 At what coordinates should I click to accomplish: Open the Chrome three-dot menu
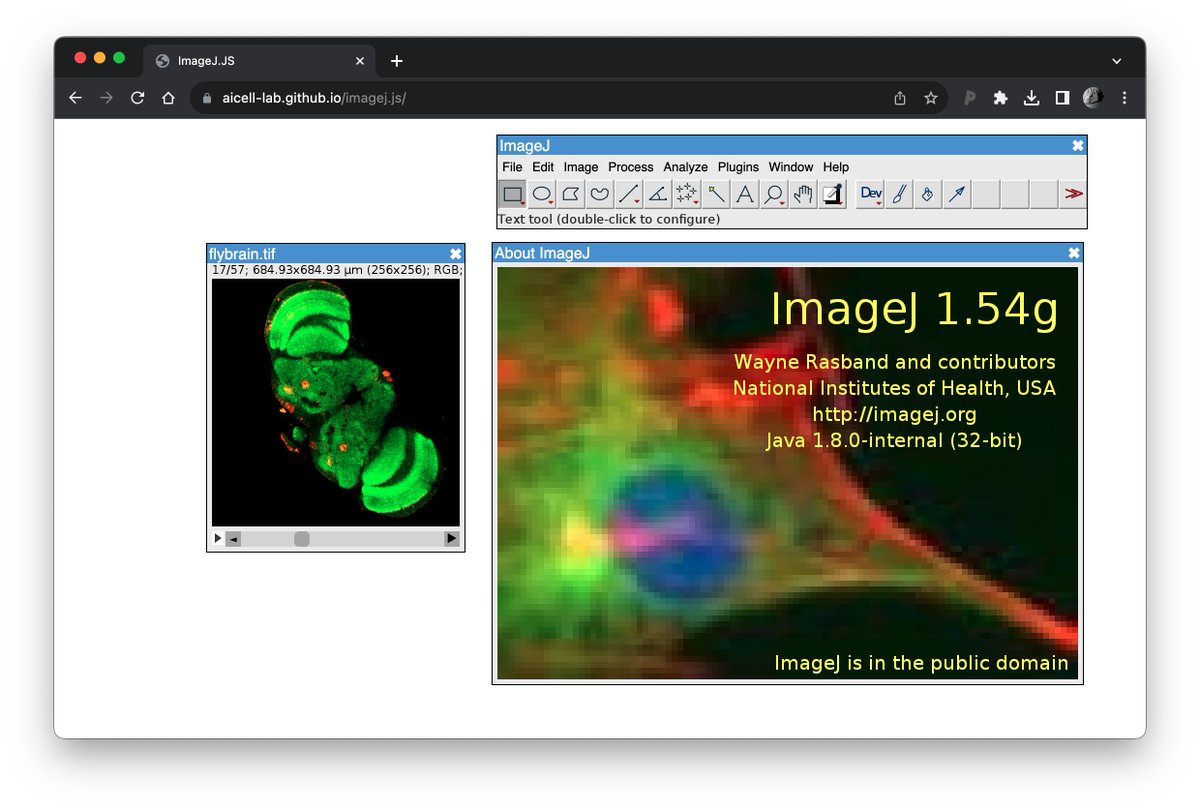1125,98
